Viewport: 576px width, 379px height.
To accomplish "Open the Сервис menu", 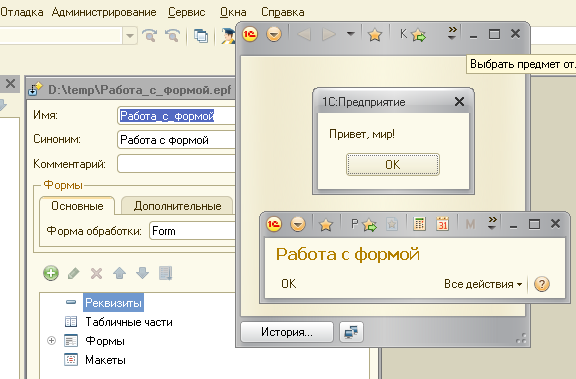I will (187, 12).
